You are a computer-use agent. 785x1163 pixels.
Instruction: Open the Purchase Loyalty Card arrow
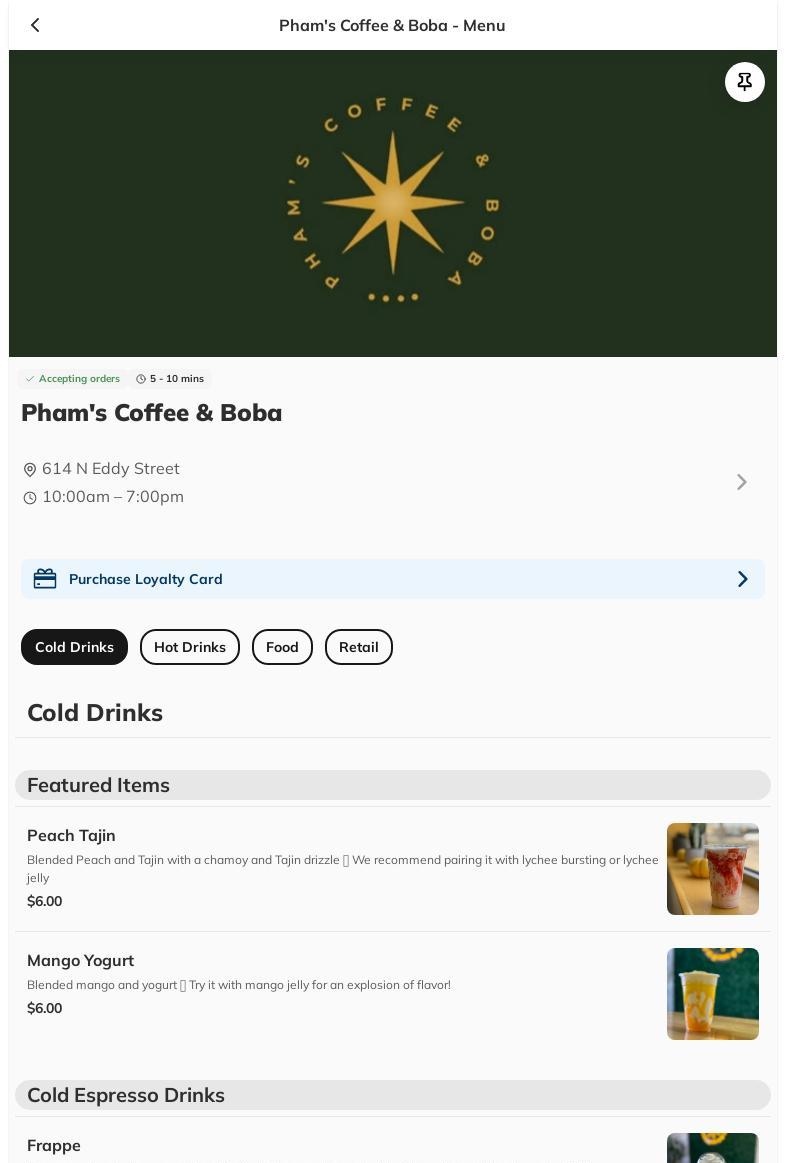[742, 579]
